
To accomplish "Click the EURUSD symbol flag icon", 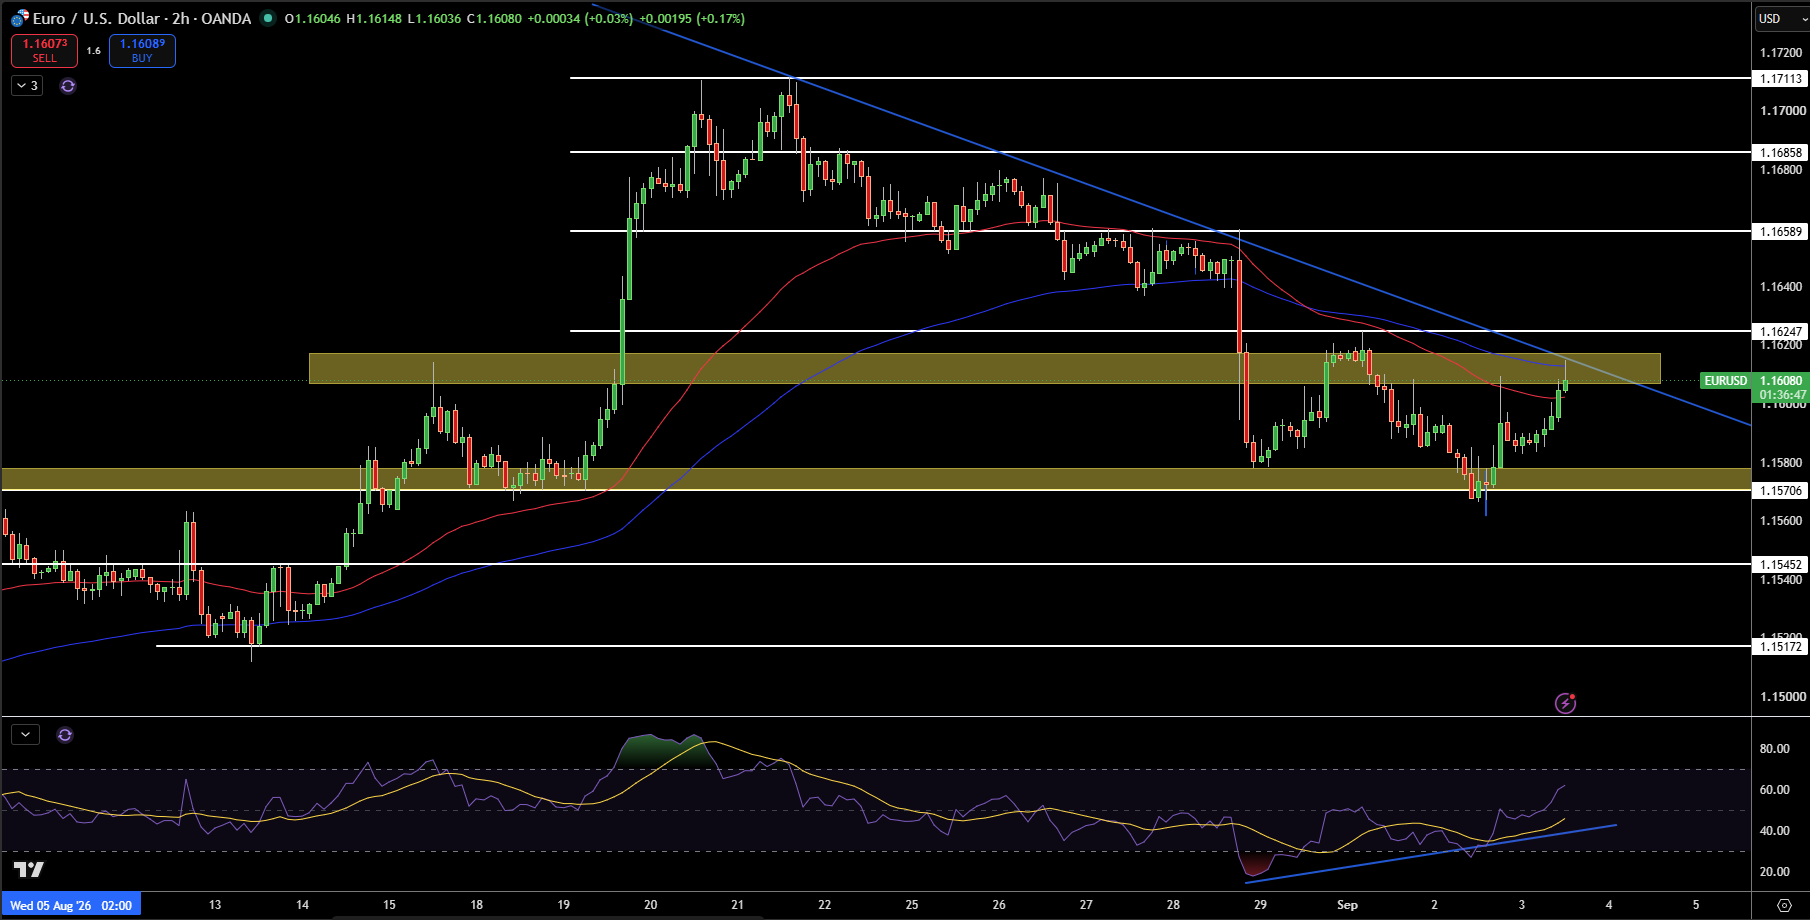I will tap(20, 18).
